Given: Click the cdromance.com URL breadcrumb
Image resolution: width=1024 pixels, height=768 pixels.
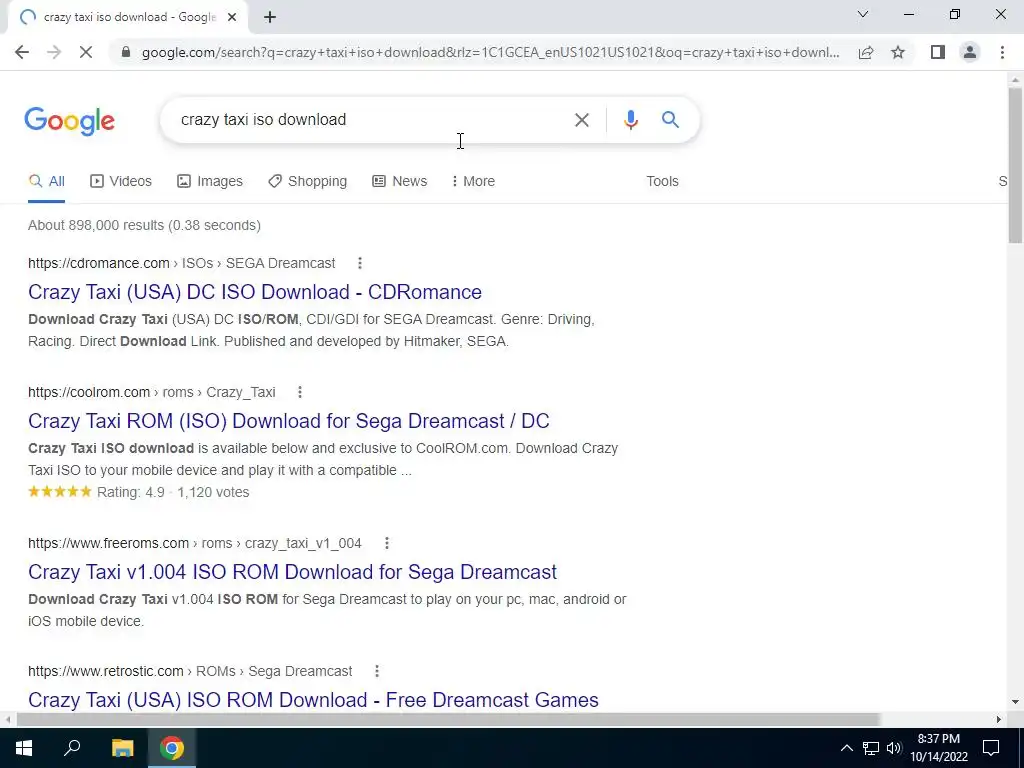Looking at the screenshot, I should [x=182, y=263].
